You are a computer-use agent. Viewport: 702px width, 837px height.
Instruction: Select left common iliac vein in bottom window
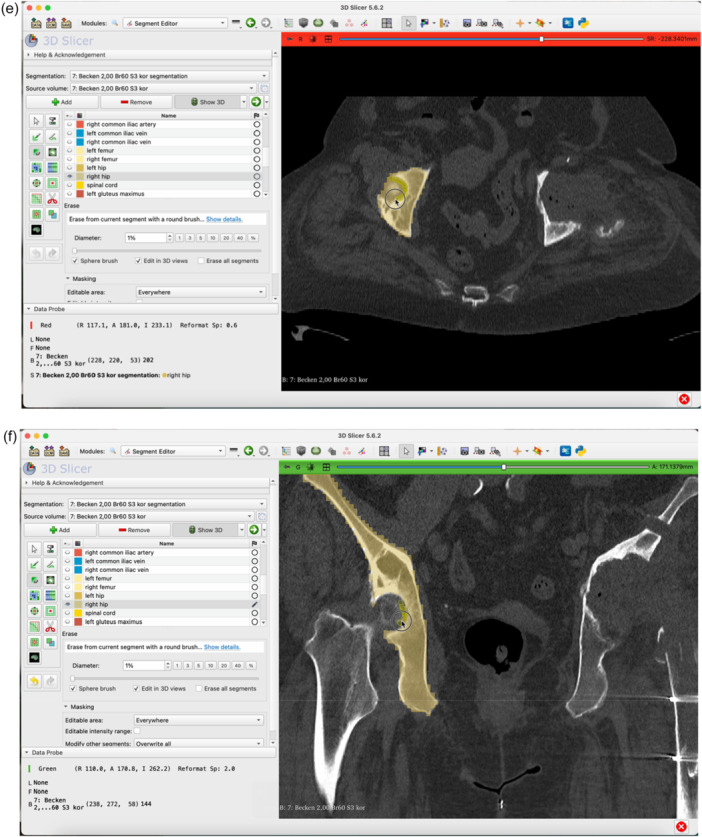point(115,561)
